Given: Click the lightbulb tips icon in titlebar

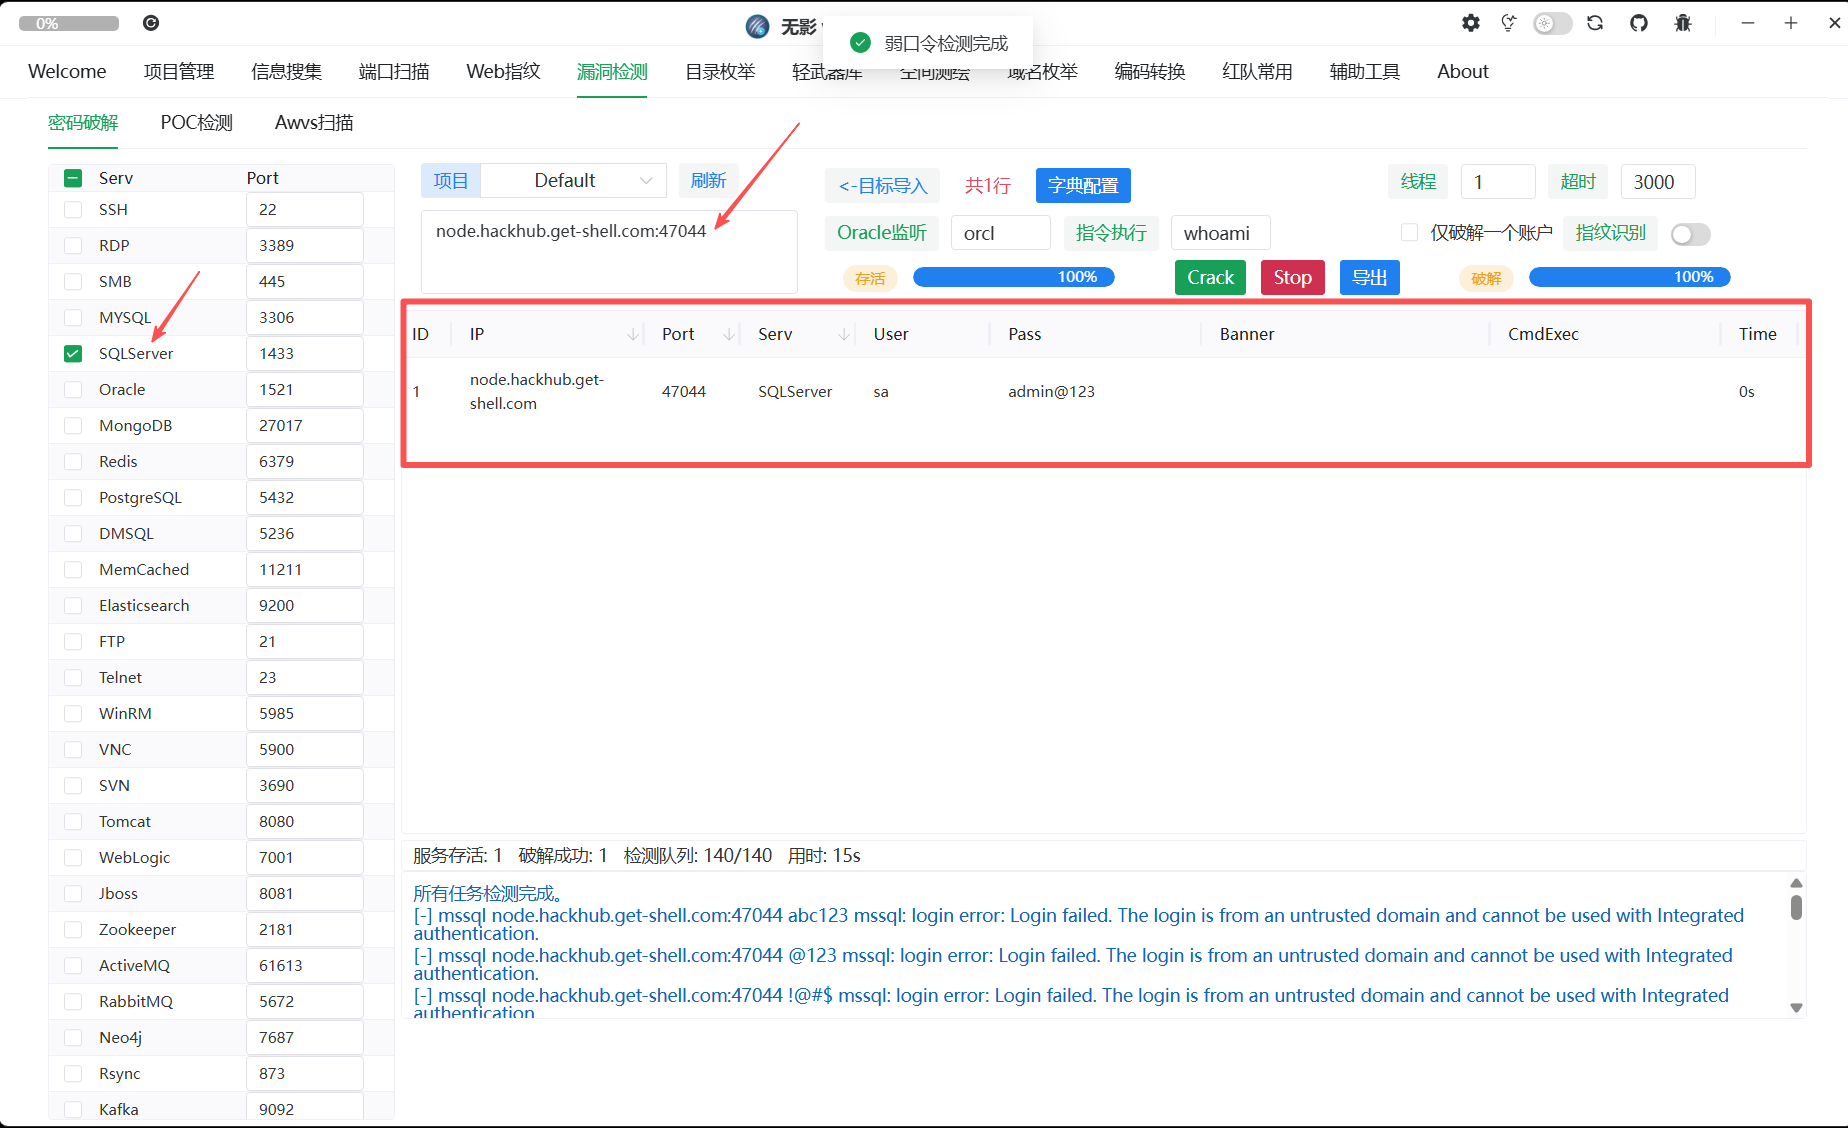Looking at the screenshot, I should [x=1508, y=22].
